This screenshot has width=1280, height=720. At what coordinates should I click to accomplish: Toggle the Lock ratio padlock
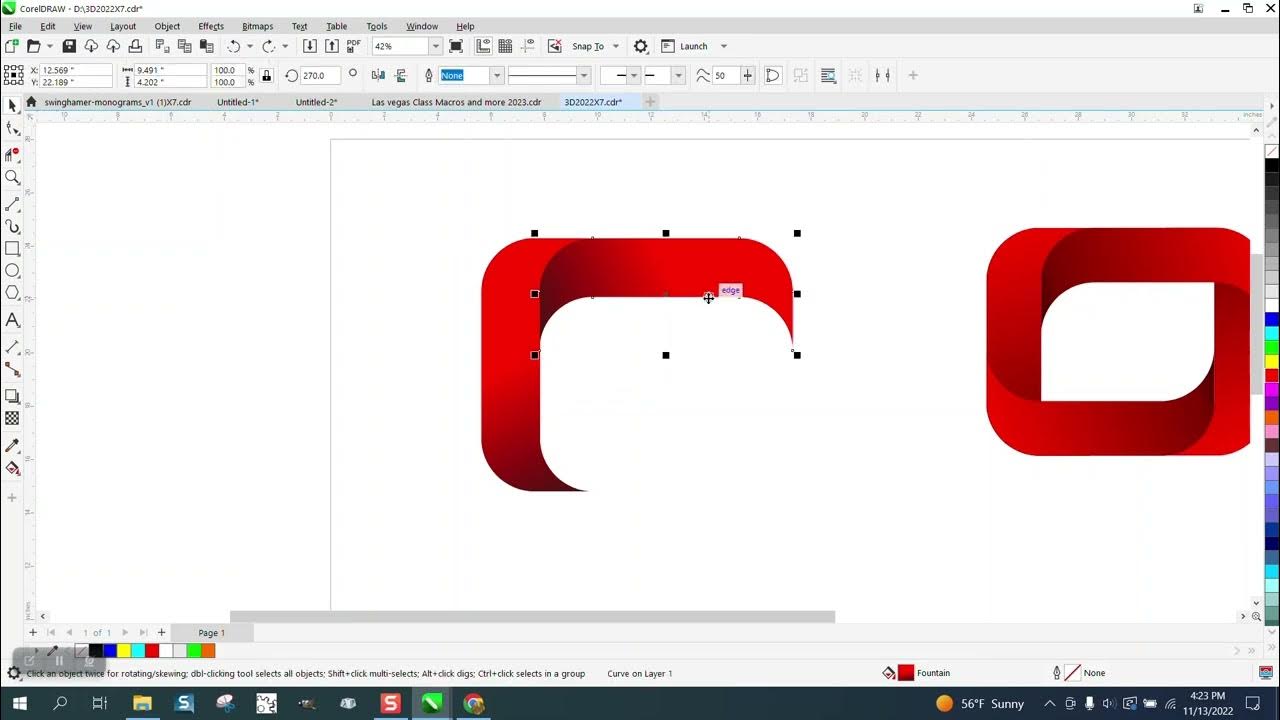coord(266,75)
